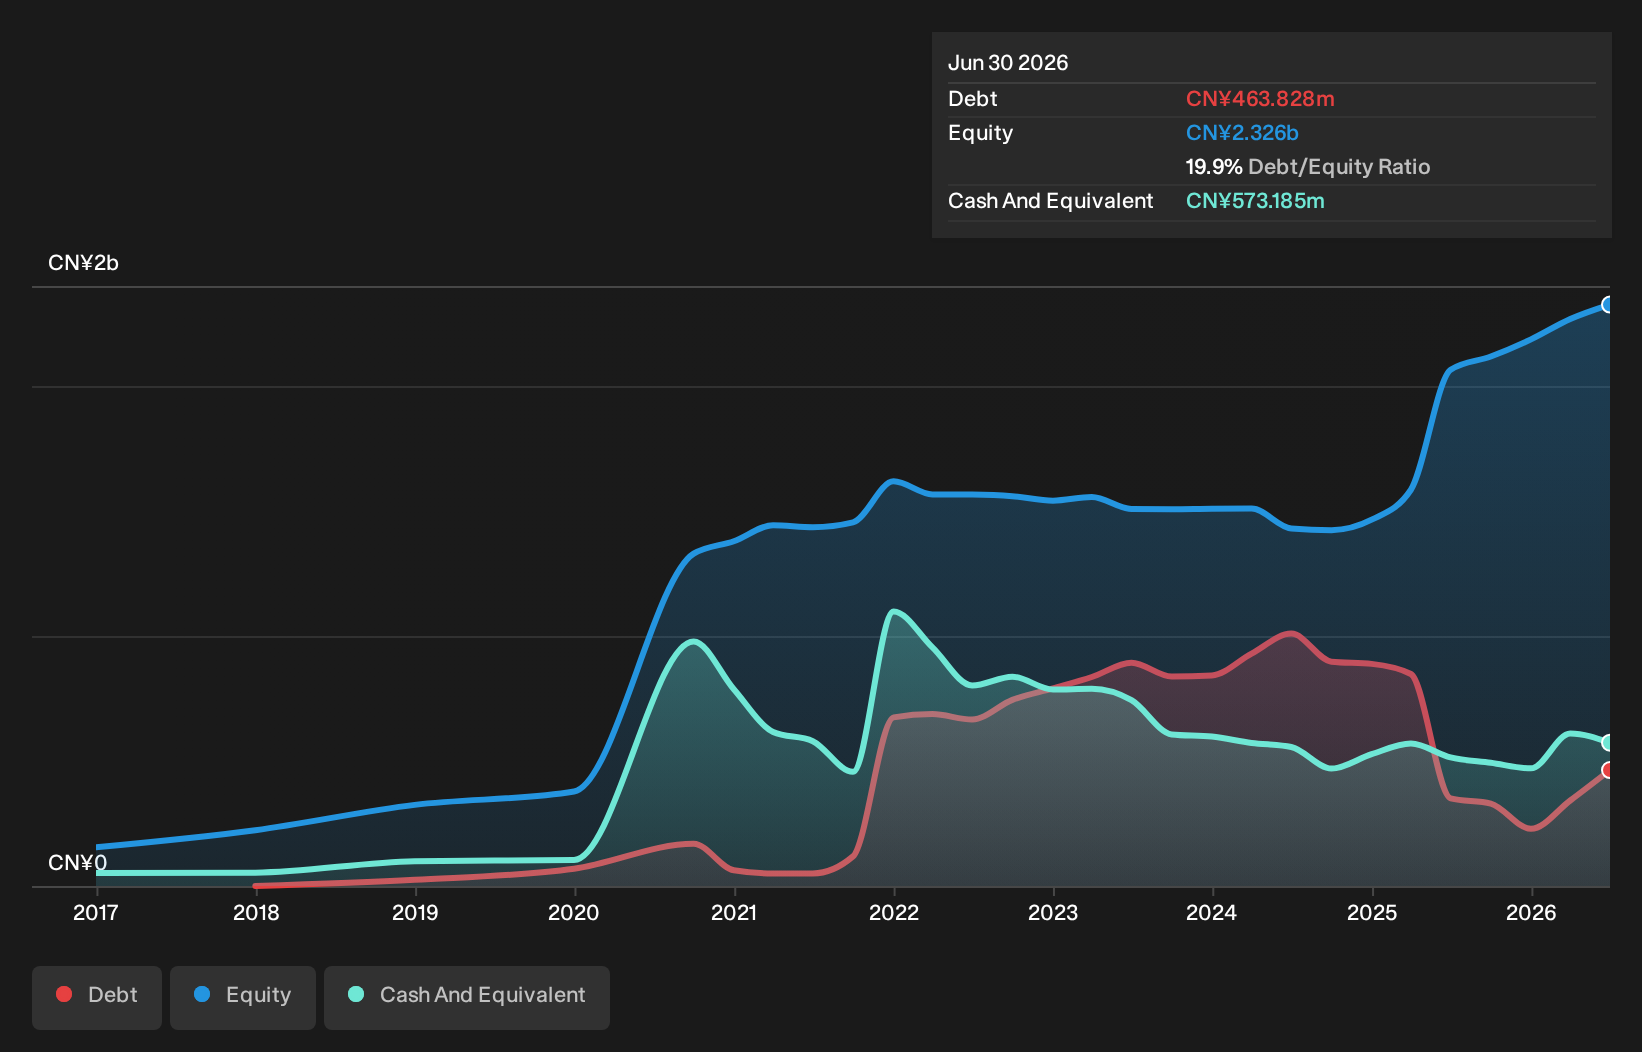1642x1052 pixels.
Task: Click the 2017 x-axis label
Action: click(96, 912)
